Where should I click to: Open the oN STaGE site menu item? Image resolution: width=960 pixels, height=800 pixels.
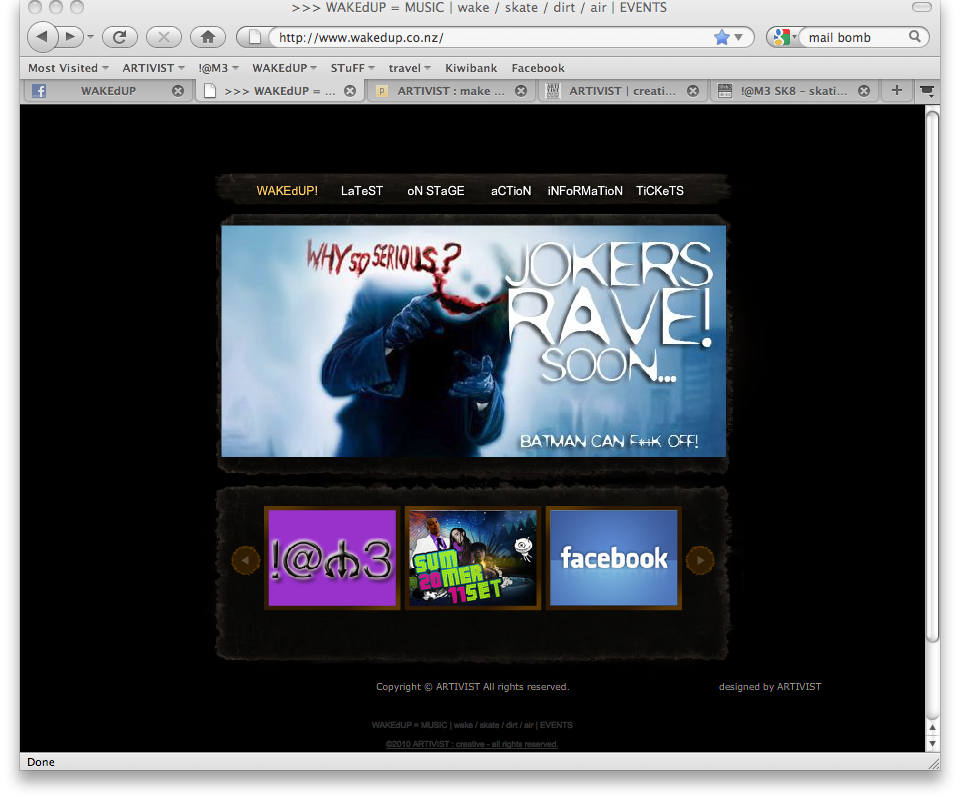click(x=435, y=191)
